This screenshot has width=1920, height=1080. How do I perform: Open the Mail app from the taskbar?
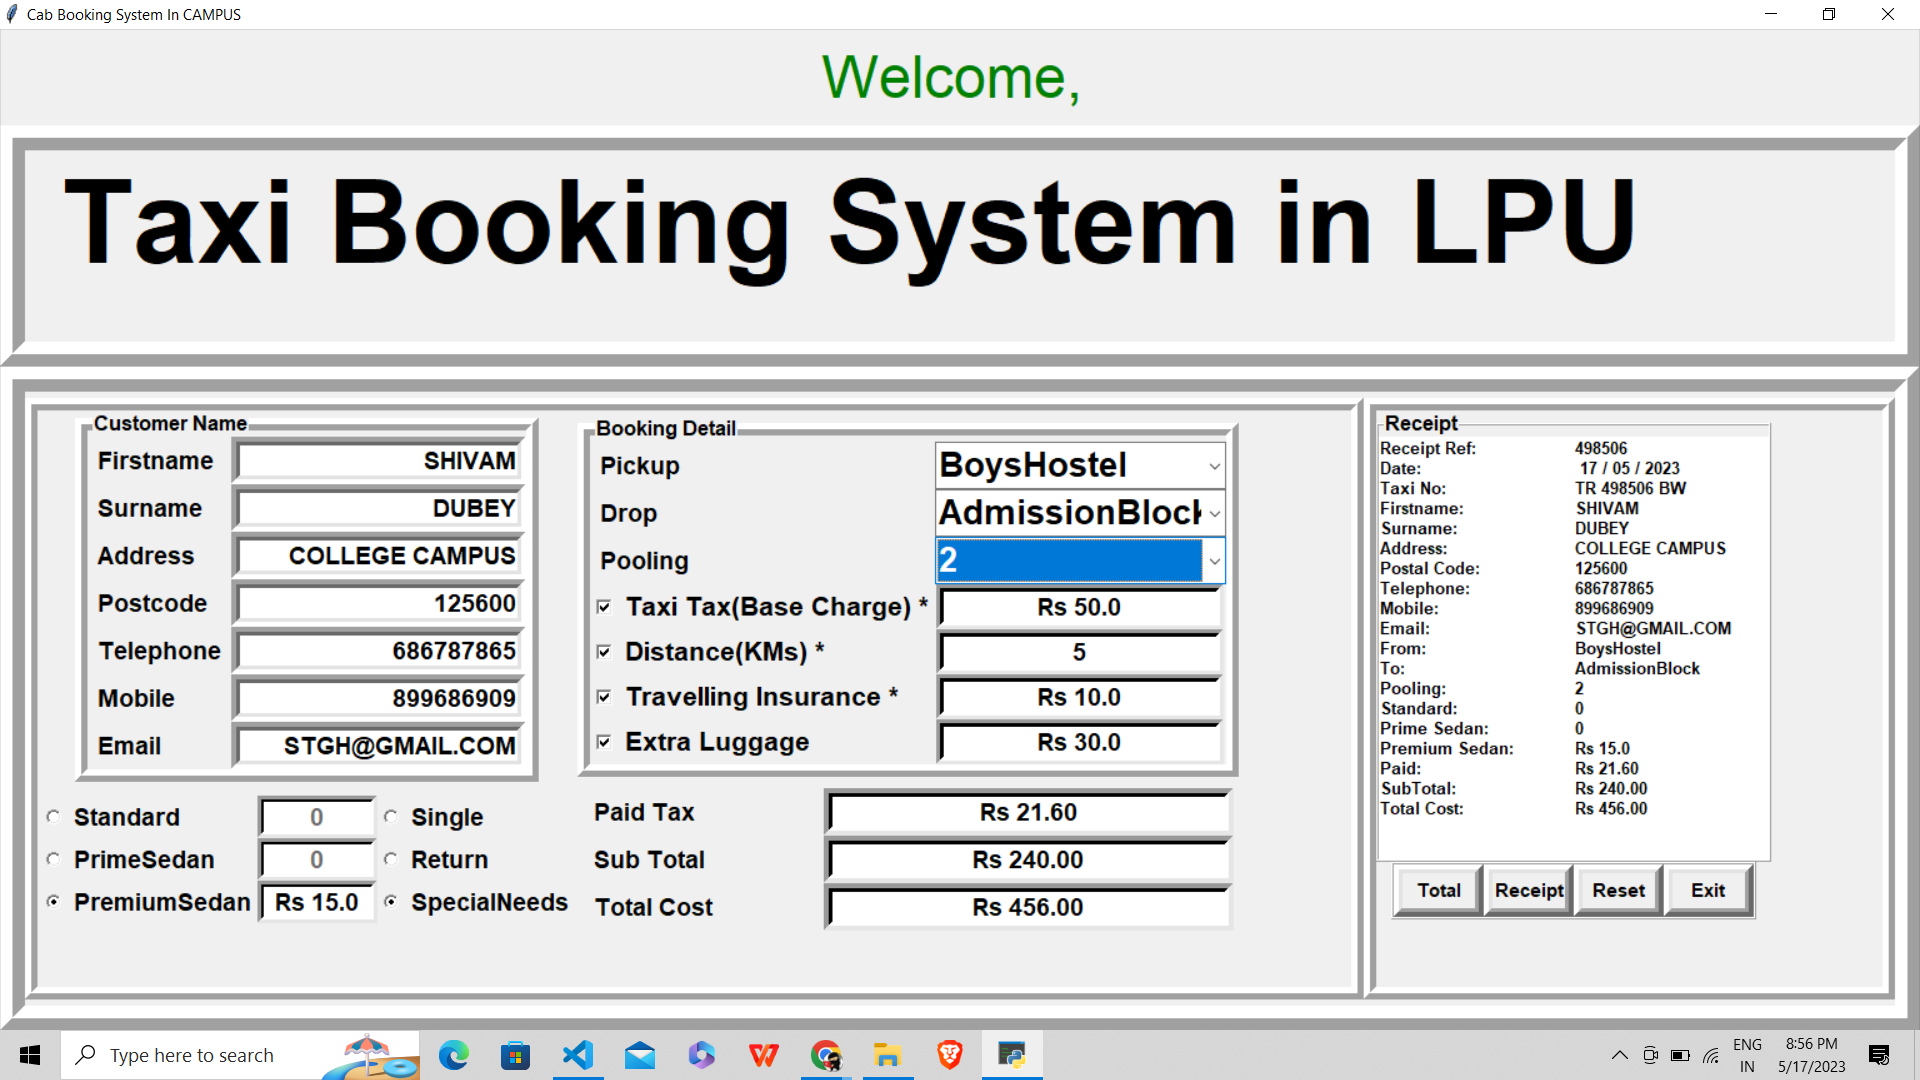click(x=639, y=1055)
